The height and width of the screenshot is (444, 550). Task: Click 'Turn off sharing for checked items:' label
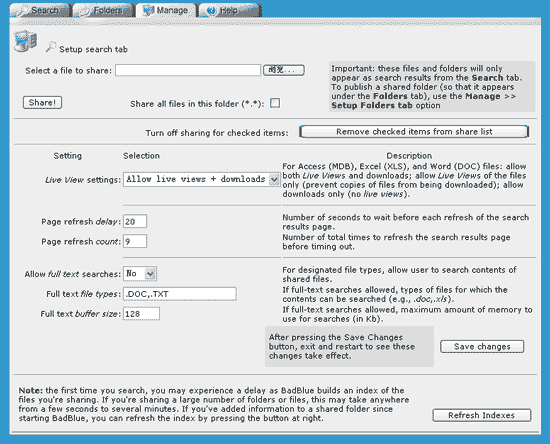(x=217, y=133)
